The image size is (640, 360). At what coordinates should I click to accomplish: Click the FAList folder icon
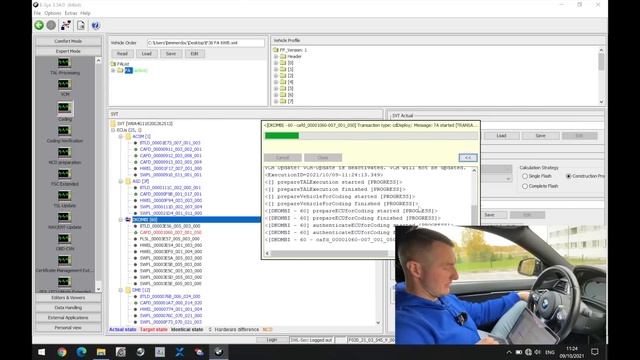tap(113, 64)
